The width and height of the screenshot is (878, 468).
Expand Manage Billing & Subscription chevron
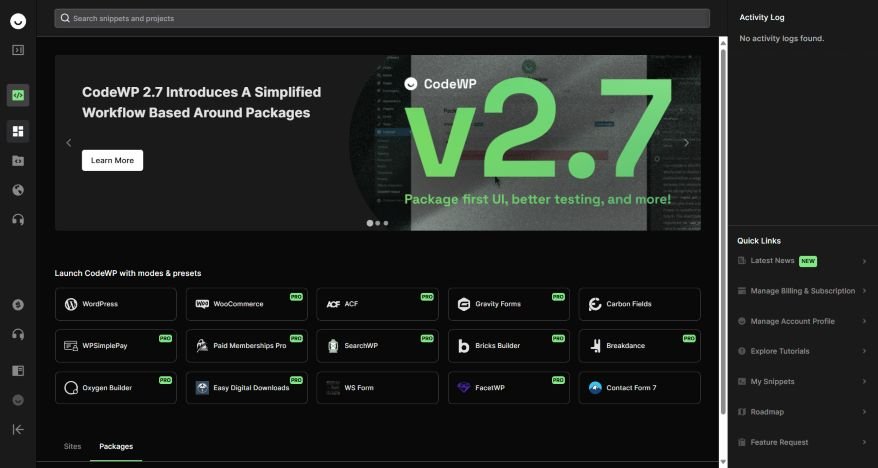[x=864, y=291]
